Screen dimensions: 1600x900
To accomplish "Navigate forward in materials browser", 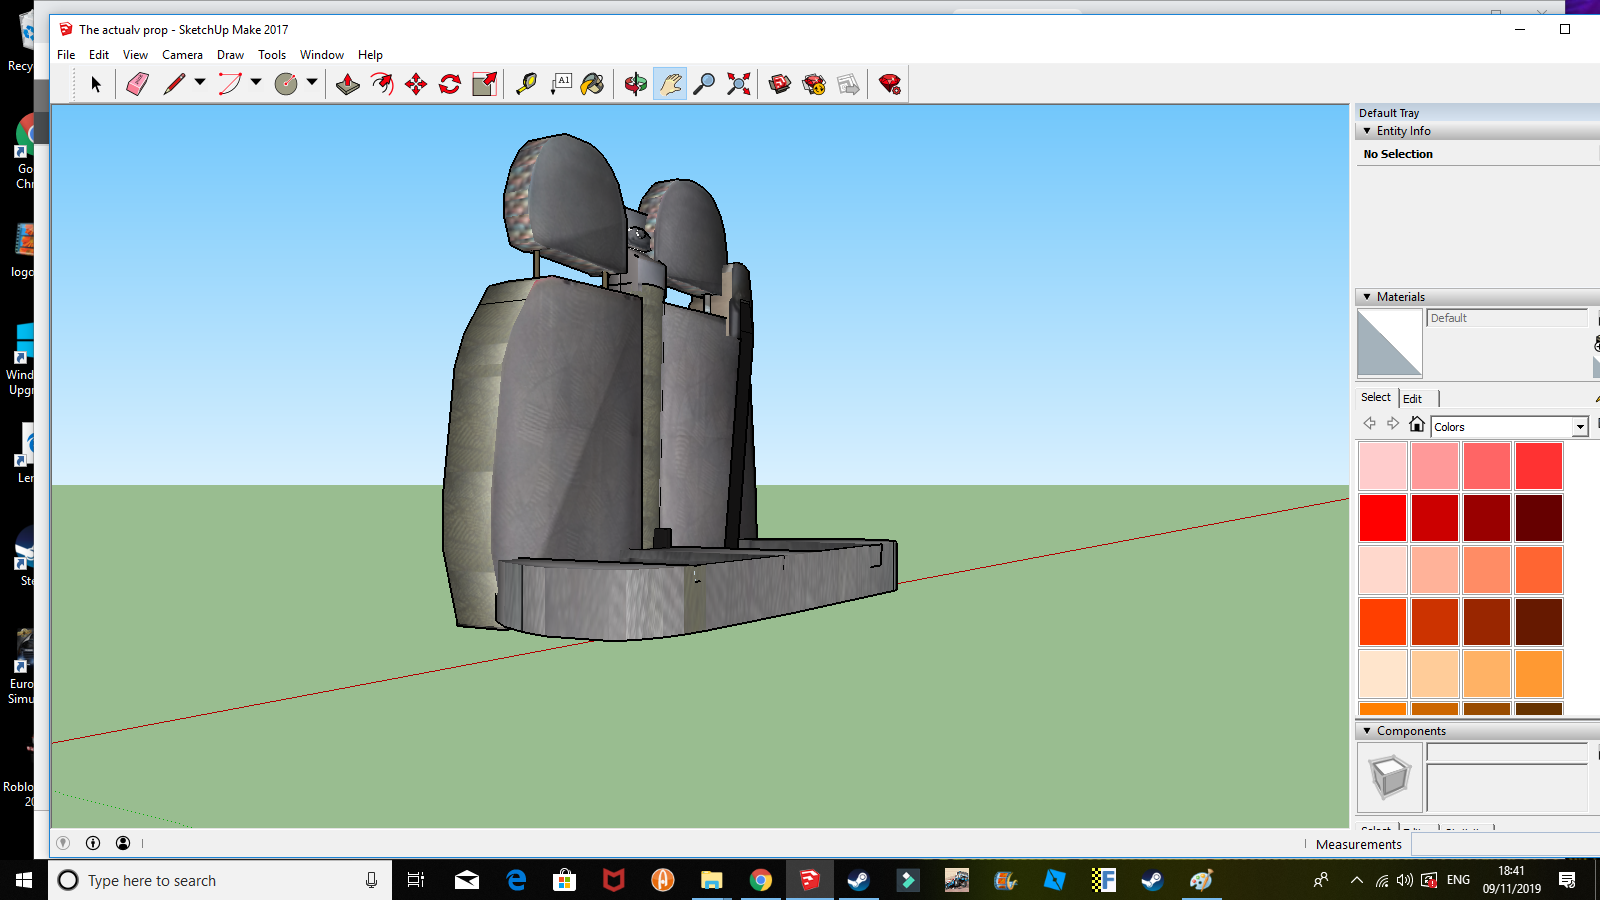I will (x=1393, y=424).
